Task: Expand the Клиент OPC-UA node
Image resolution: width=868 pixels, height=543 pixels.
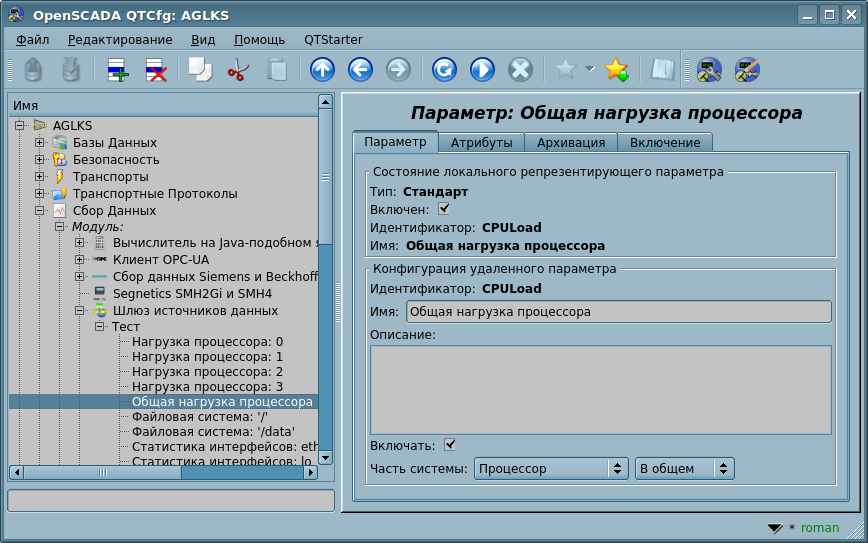Action: [80, 260]
